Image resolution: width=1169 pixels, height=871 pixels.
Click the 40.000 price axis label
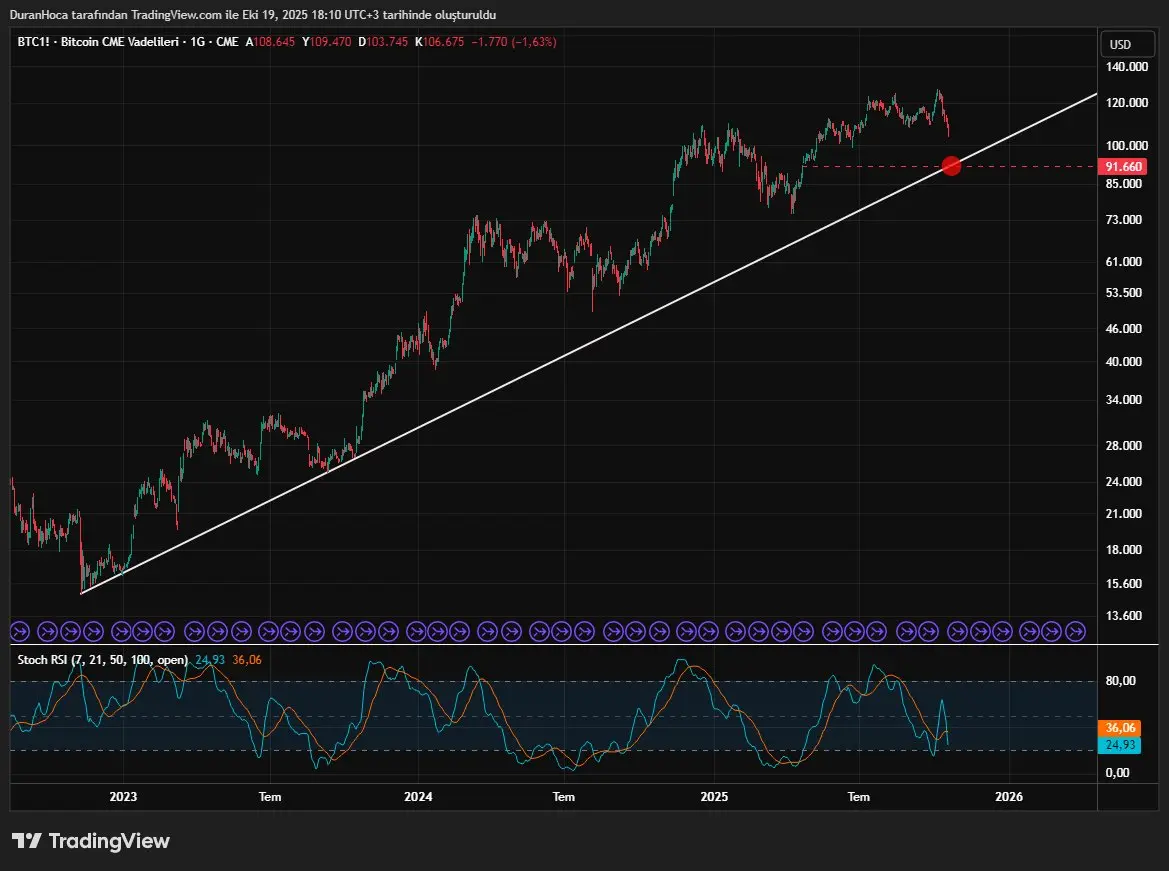pyautogui.click(x=1124, y=361)
